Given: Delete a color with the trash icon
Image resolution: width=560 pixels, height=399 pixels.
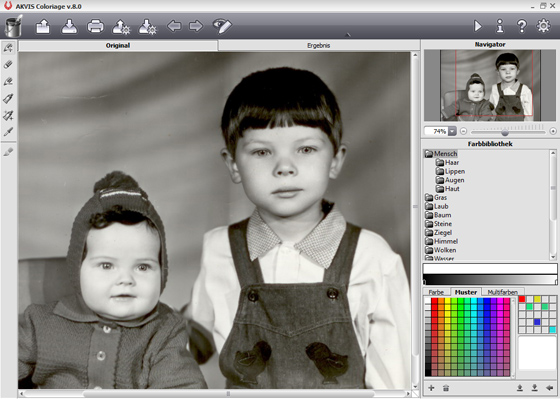Looking at the screenshot, I should point(446,388).
